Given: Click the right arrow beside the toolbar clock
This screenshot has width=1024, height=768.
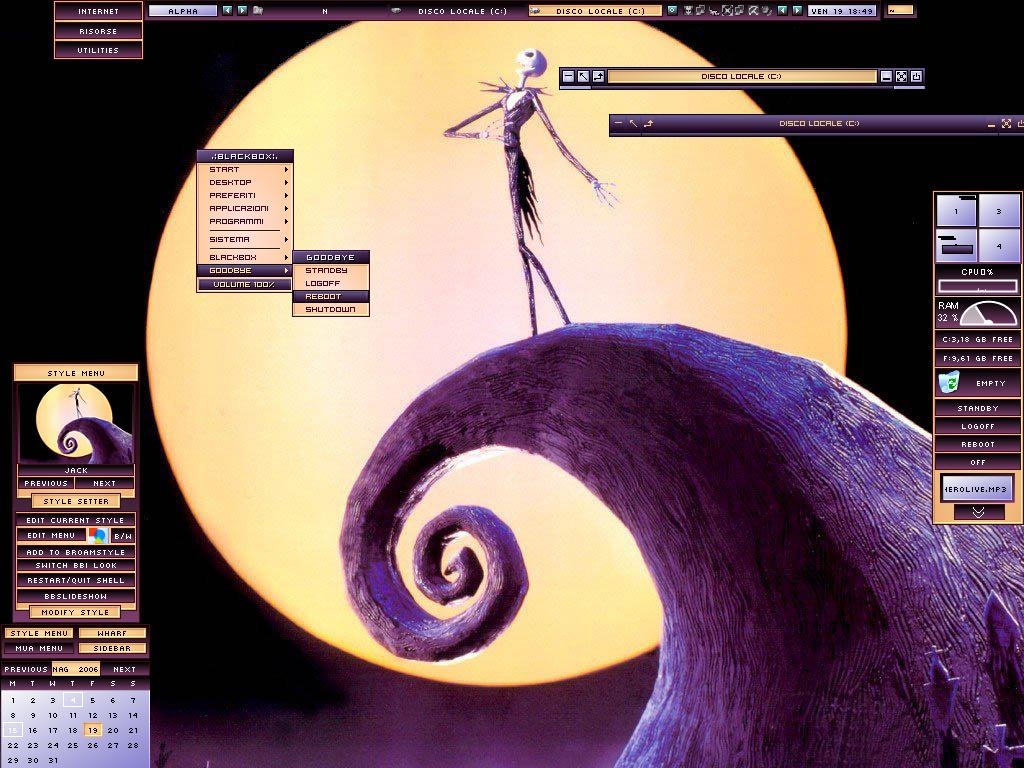Looking at the screenshot, I should 797,10.
